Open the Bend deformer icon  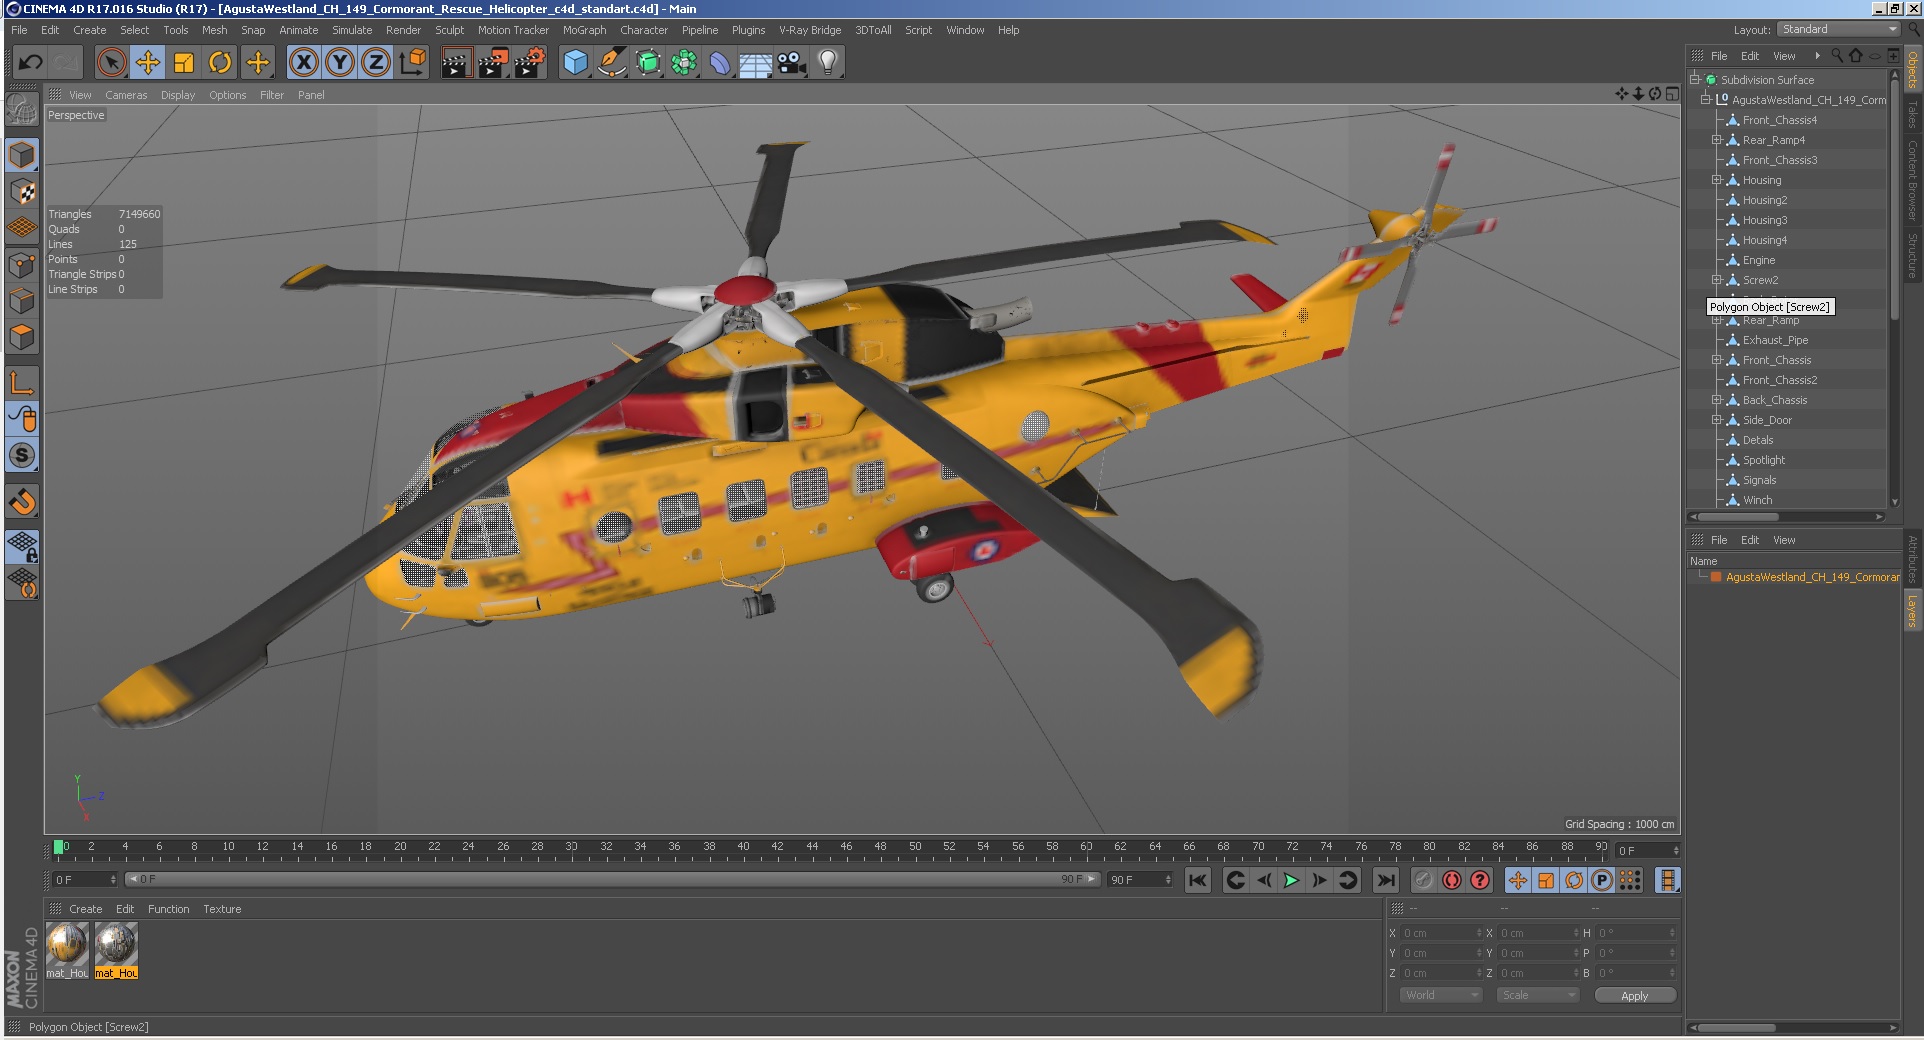click(x=720, y=63)
